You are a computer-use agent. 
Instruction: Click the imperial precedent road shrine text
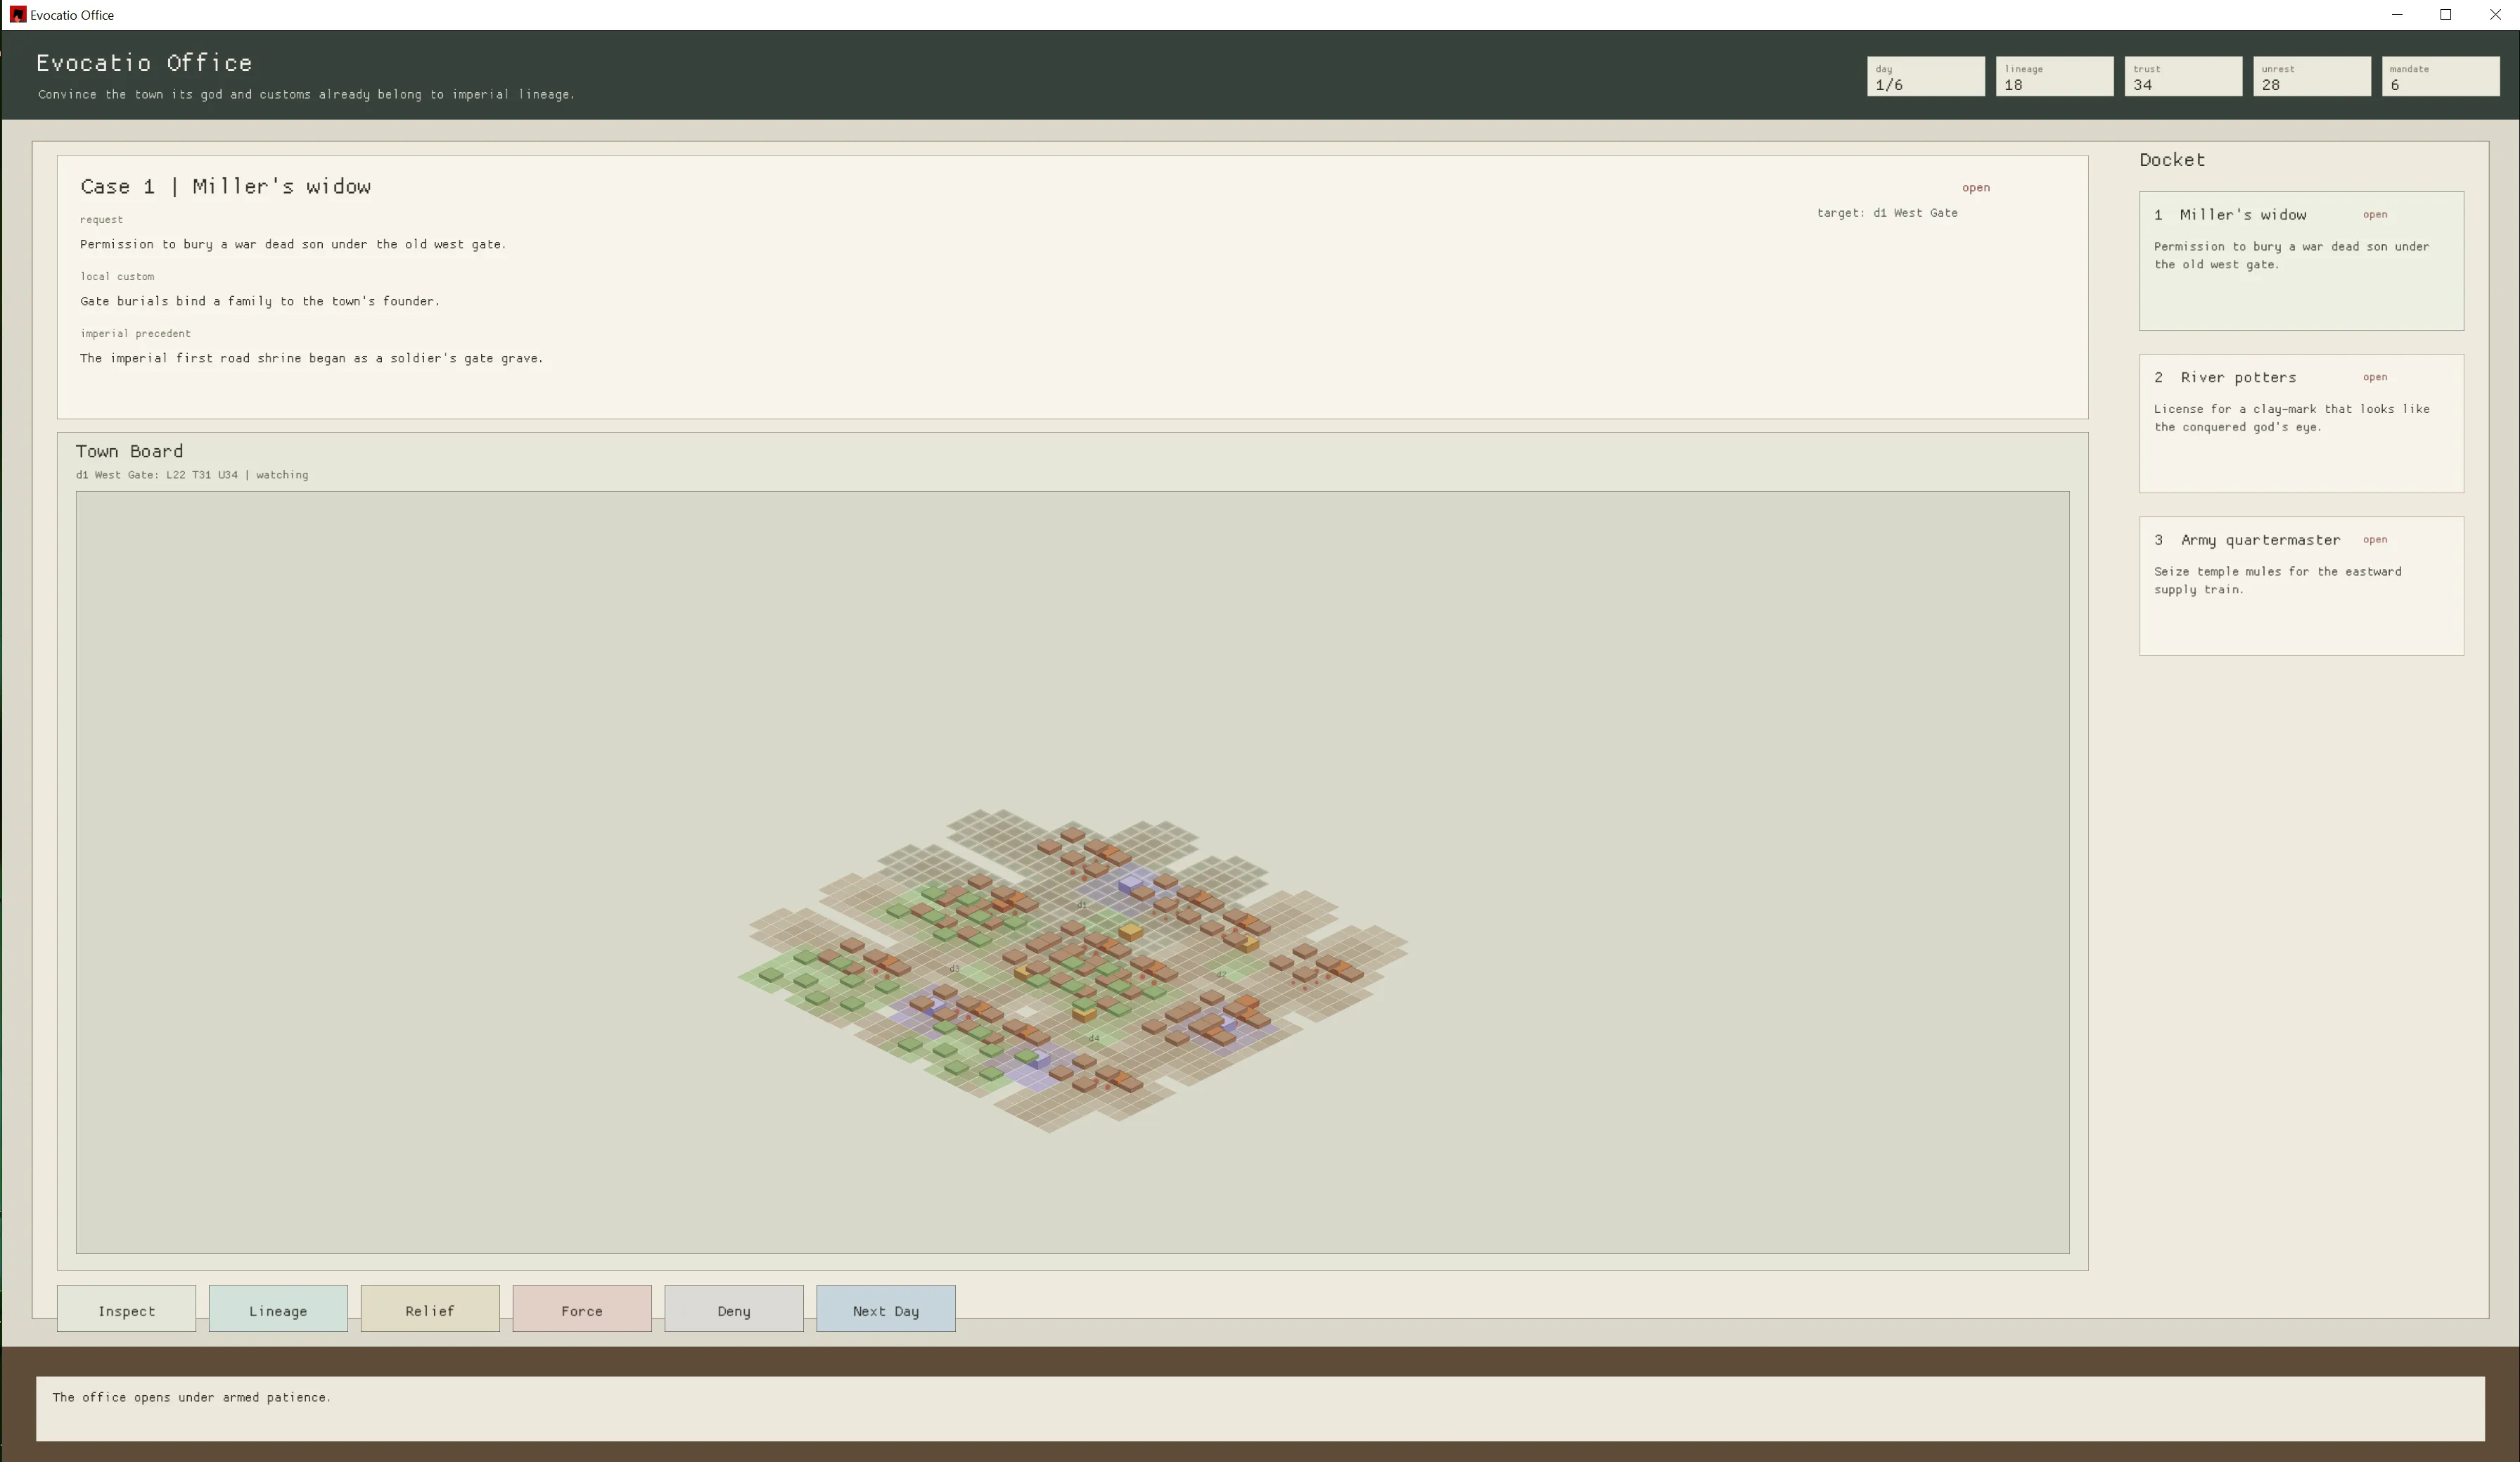coord(311,358)
